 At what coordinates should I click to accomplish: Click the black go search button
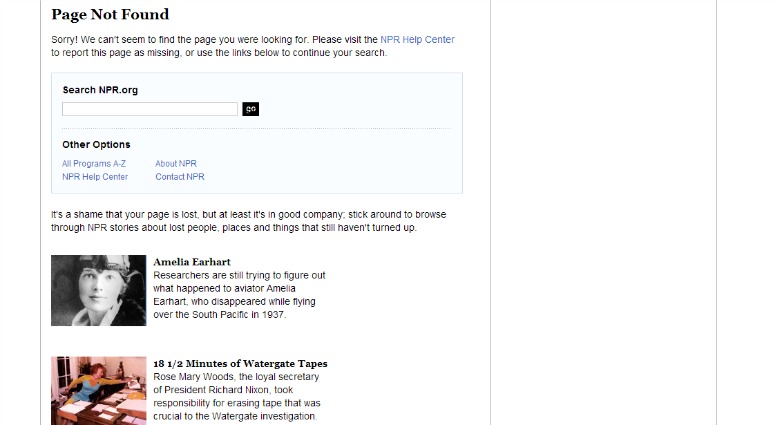coord(250,109)
